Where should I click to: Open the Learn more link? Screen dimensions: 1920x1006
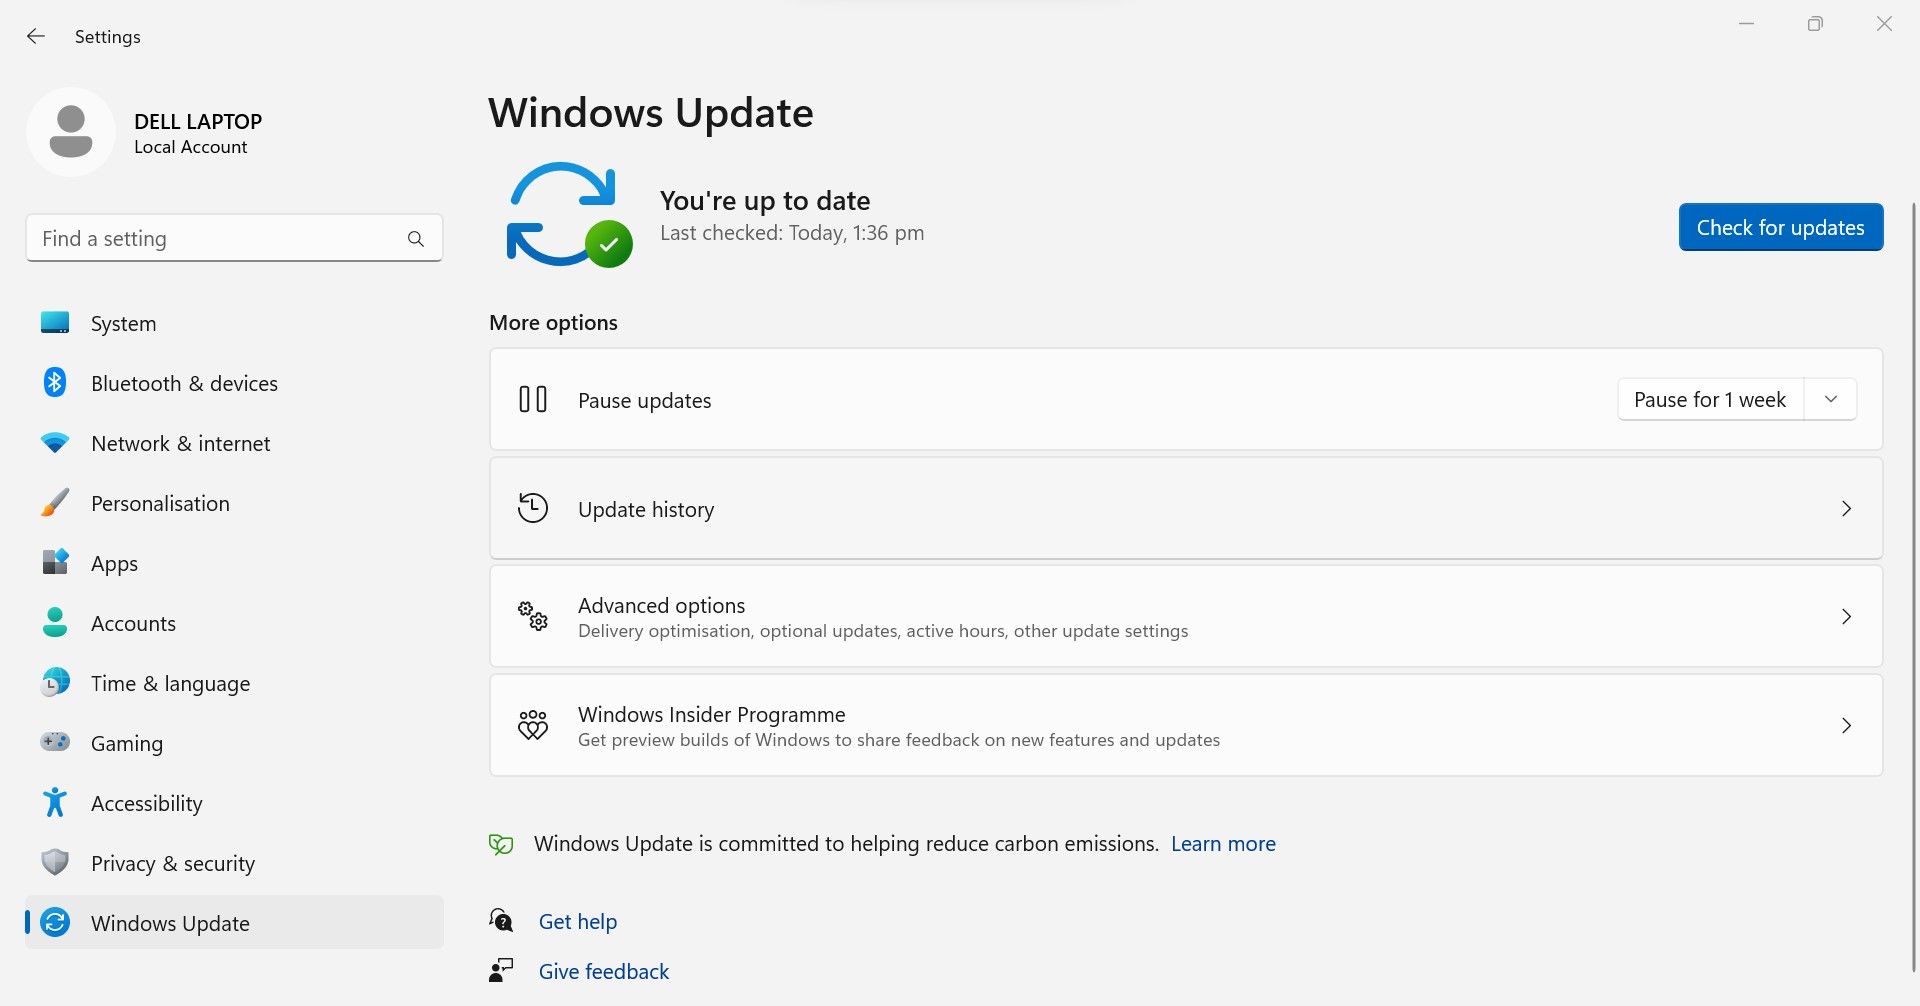pyautogui.click(x=1223, y=843)
